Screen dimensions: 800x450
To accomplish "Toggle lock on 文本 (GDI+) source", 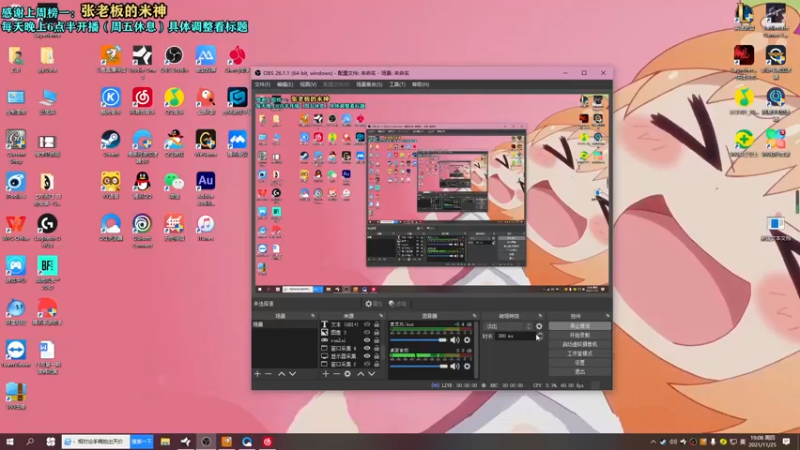I will point(377,324).
